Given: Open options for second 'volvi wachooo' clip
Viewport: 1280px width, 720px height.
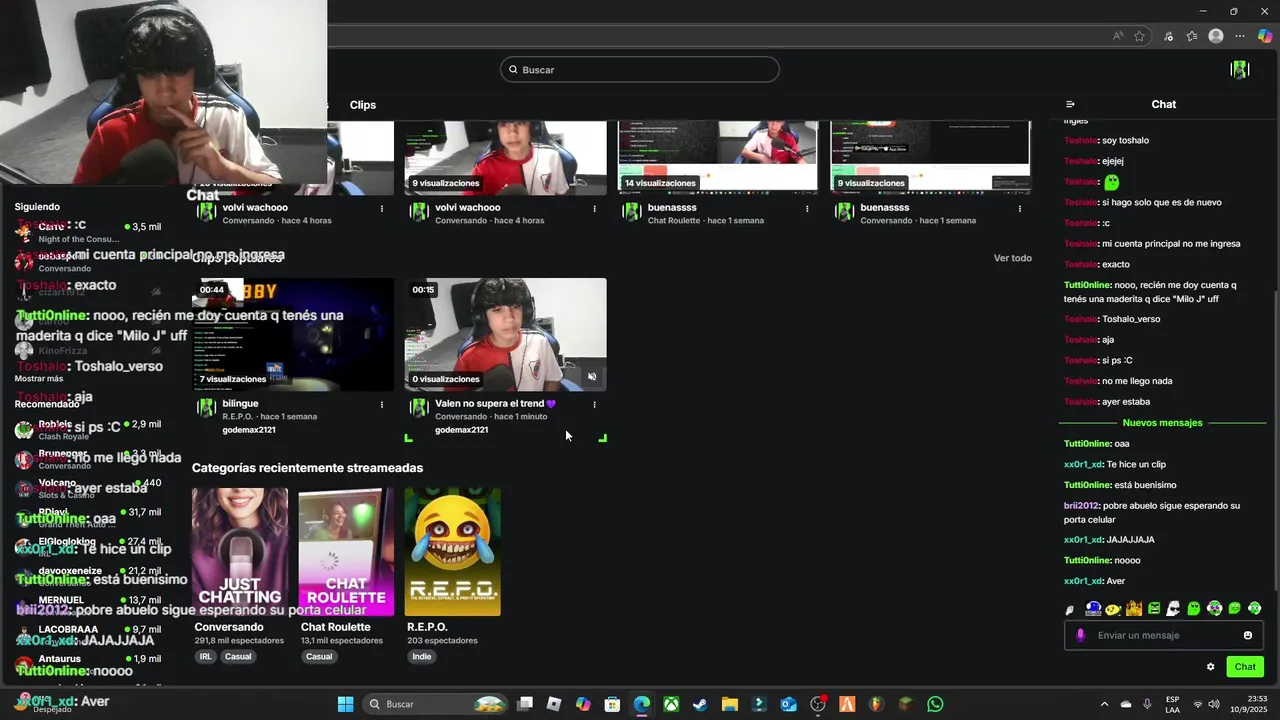Looking at the screenshot, I should pos(594,209).
